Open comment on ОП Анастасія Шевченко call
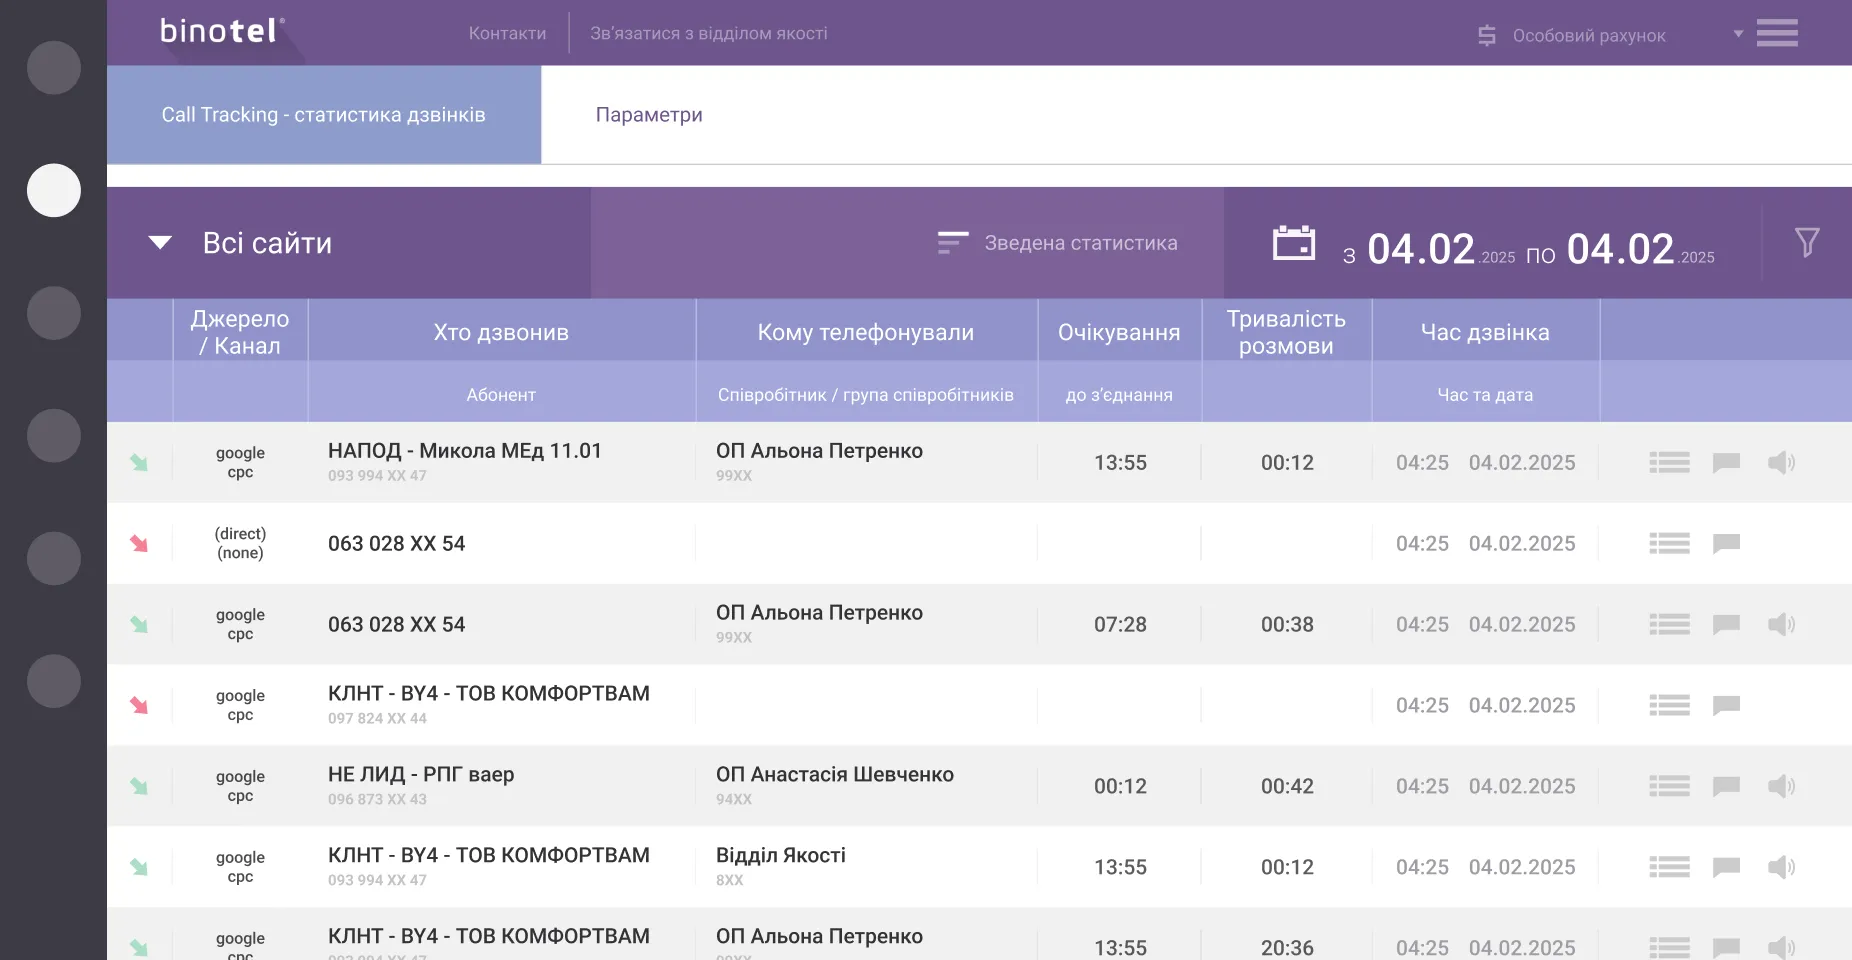Image resolution: width=1852 pixels, height=960 pixels. click(x=1726, y=786)
